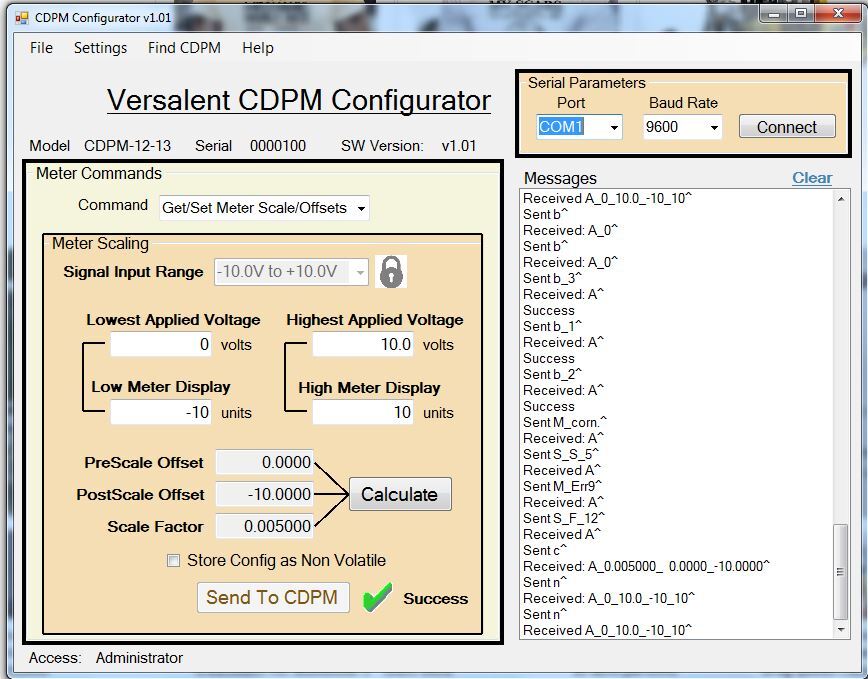
Task: Click the PreScale Offset value field
Action: (x=265, y=462)
